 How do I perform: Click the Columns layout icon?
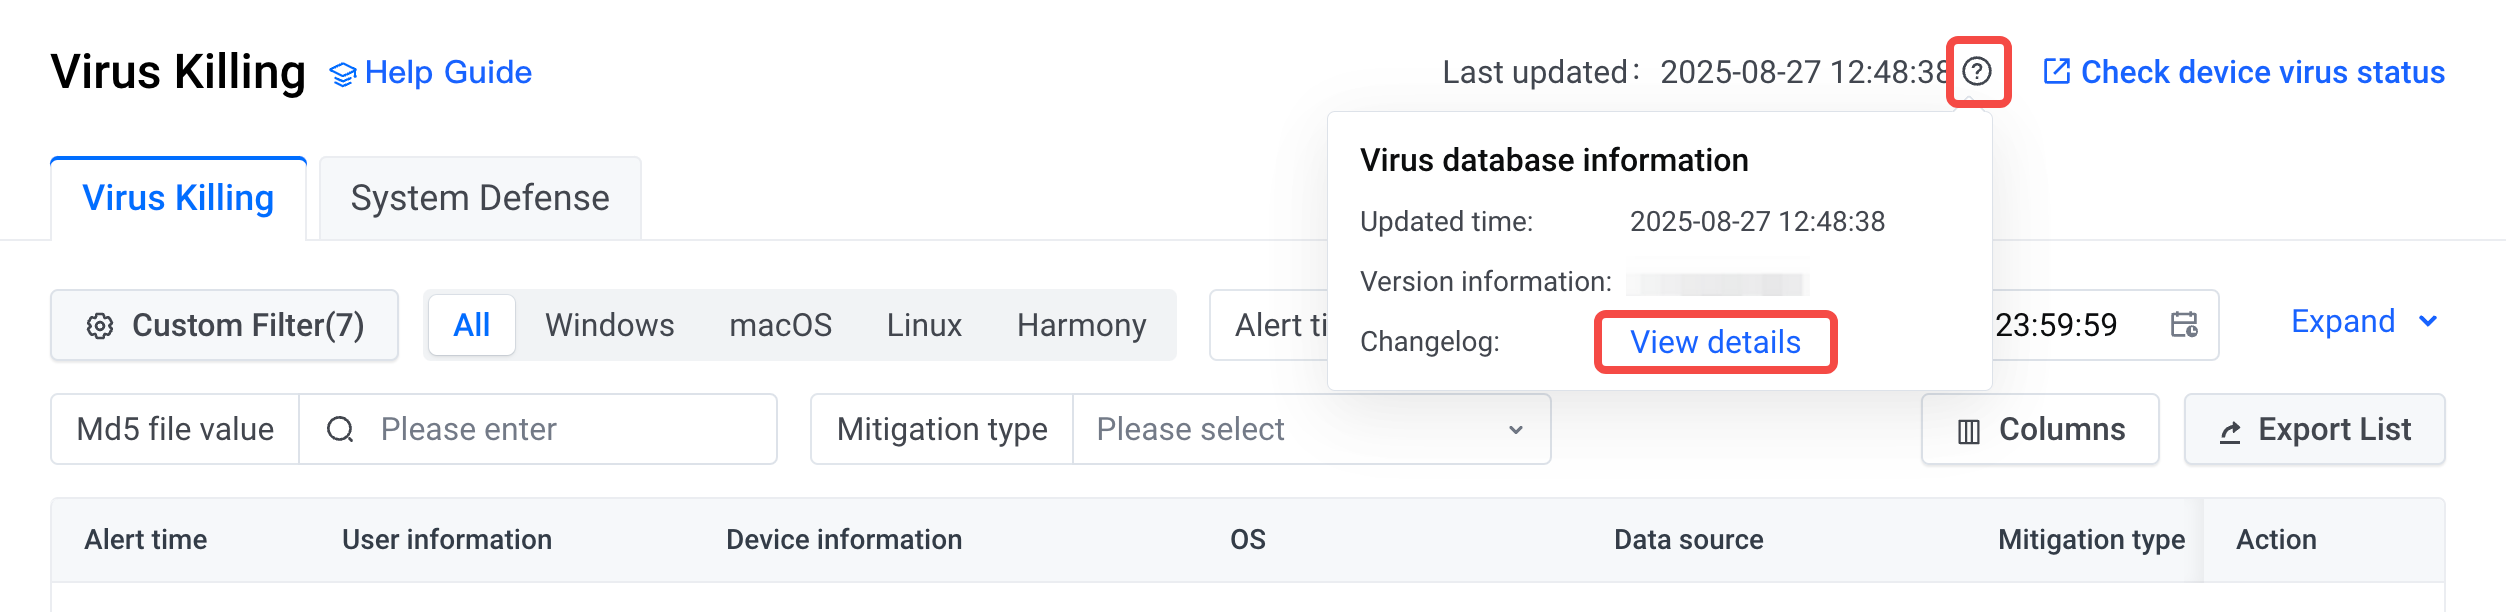1968,431
